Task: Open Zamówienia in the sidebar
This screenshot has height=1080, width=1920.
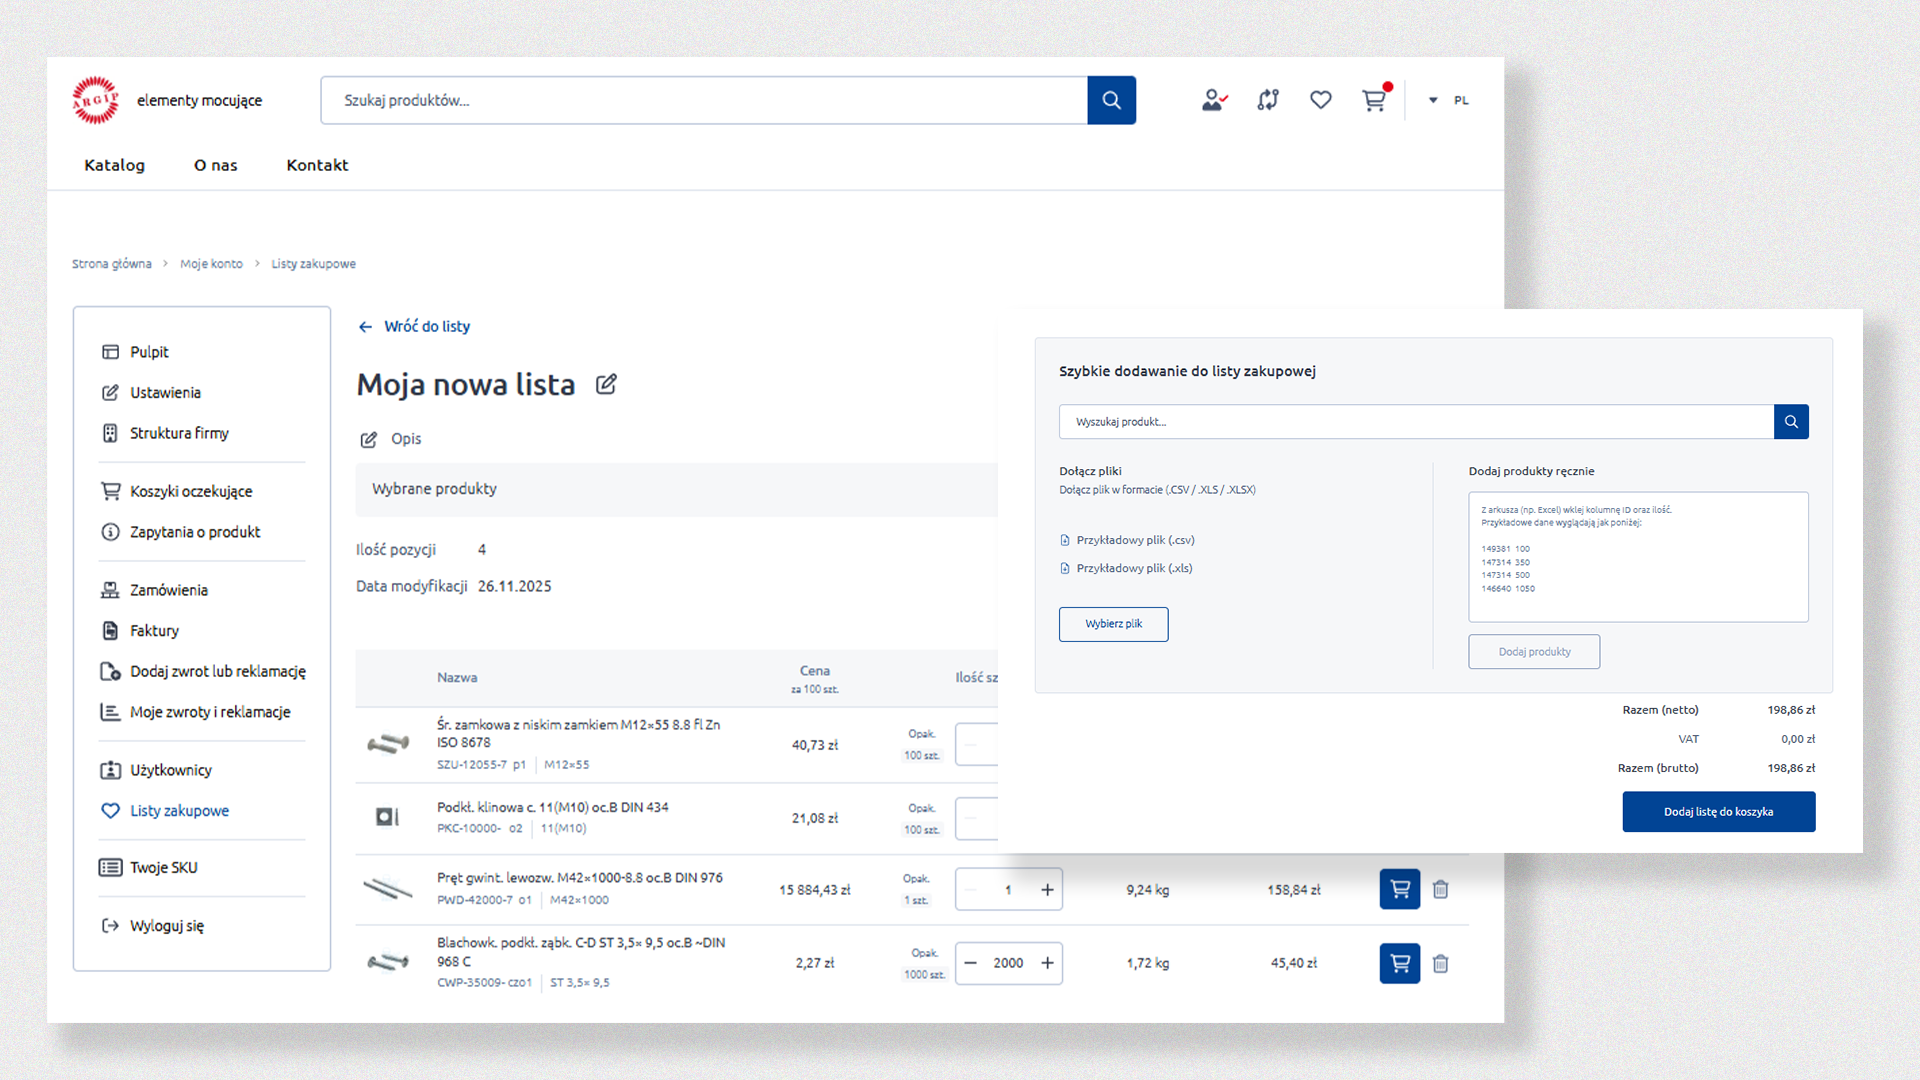Action: [x=168, y=590]
